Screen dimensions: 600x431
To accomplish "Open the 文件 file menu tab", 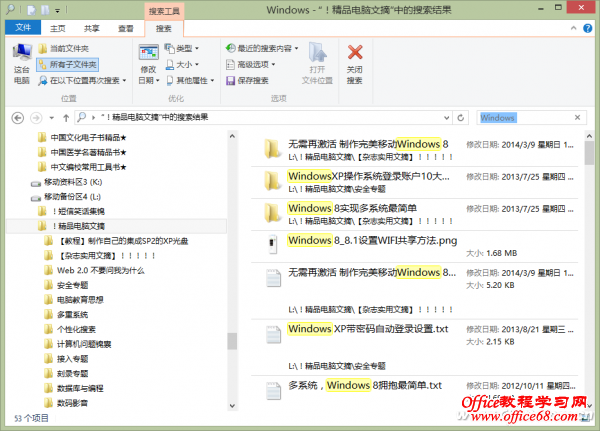I will (23, 28).
